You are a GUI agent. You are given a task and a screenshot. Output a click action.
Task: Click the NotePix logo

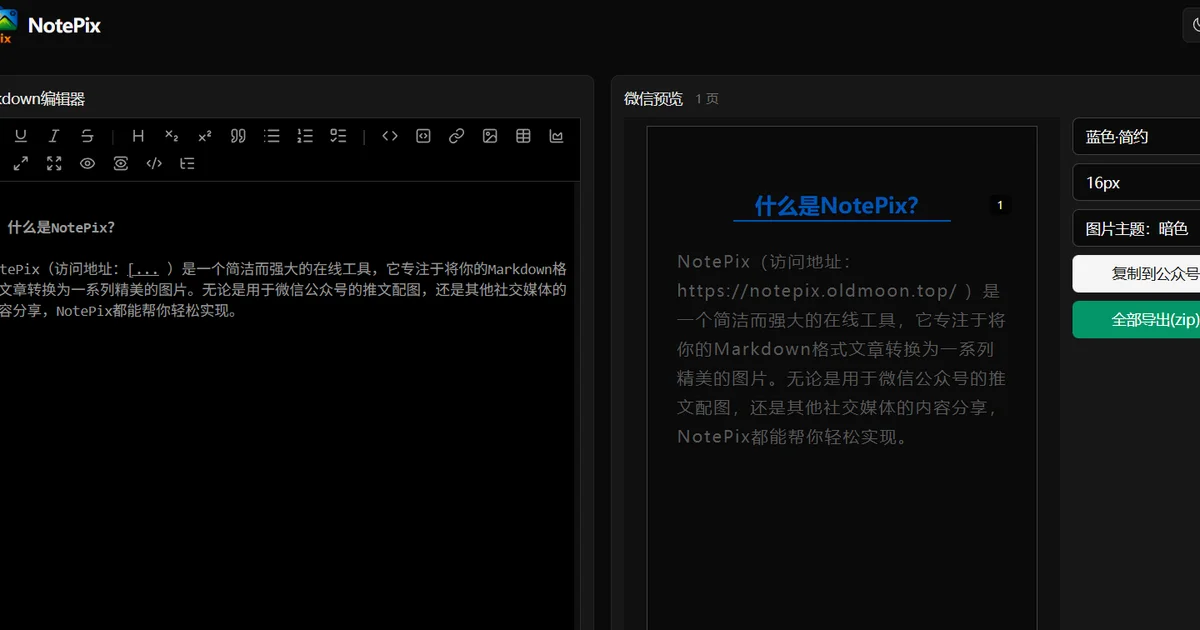pyautogui.click(x=7, y=25)
